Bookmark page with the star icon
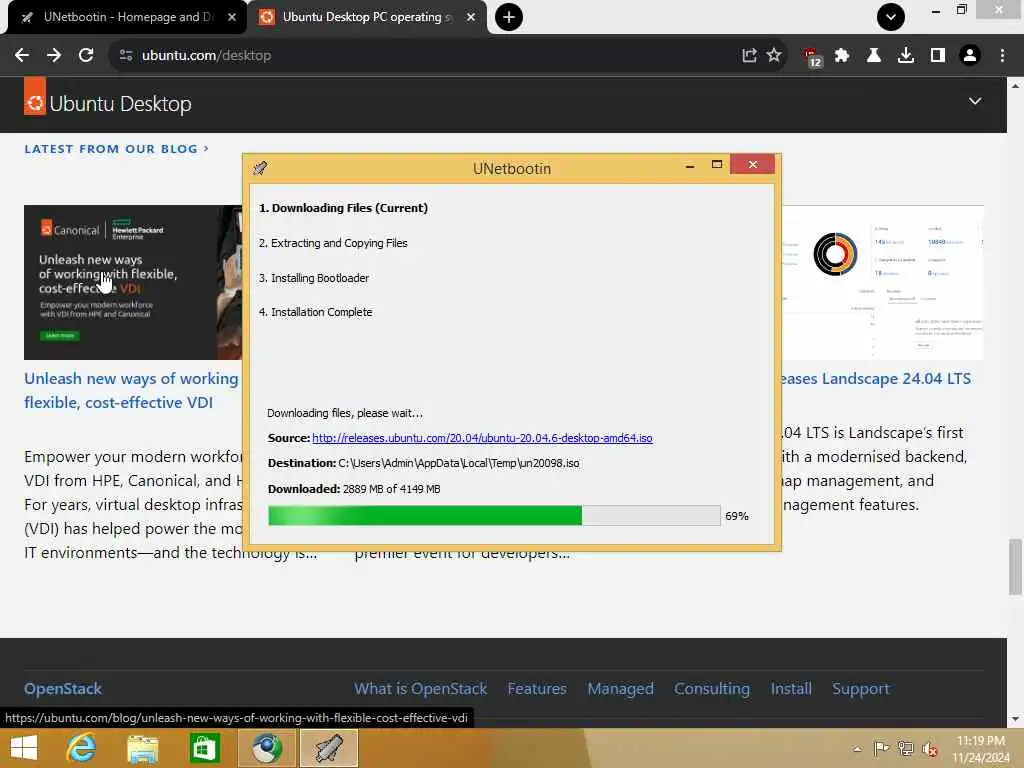 point(774,56)
